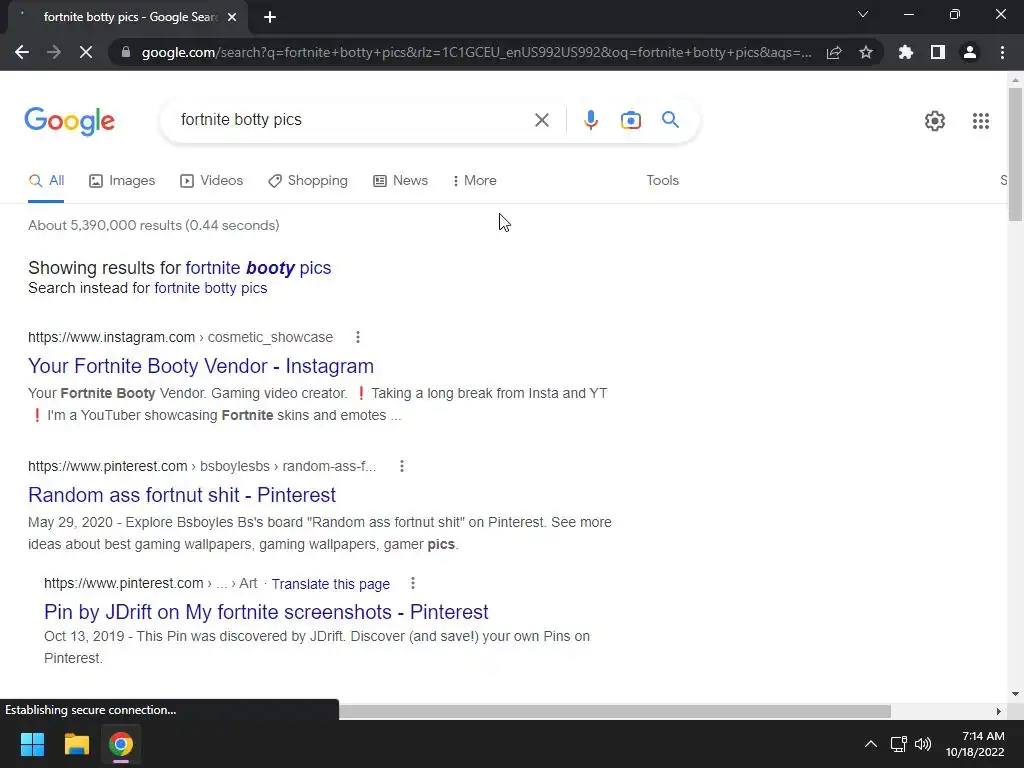Click the instagram.com cosmetic_showcase URL text
Screen dimensions: 1024x768
[180, 337]
